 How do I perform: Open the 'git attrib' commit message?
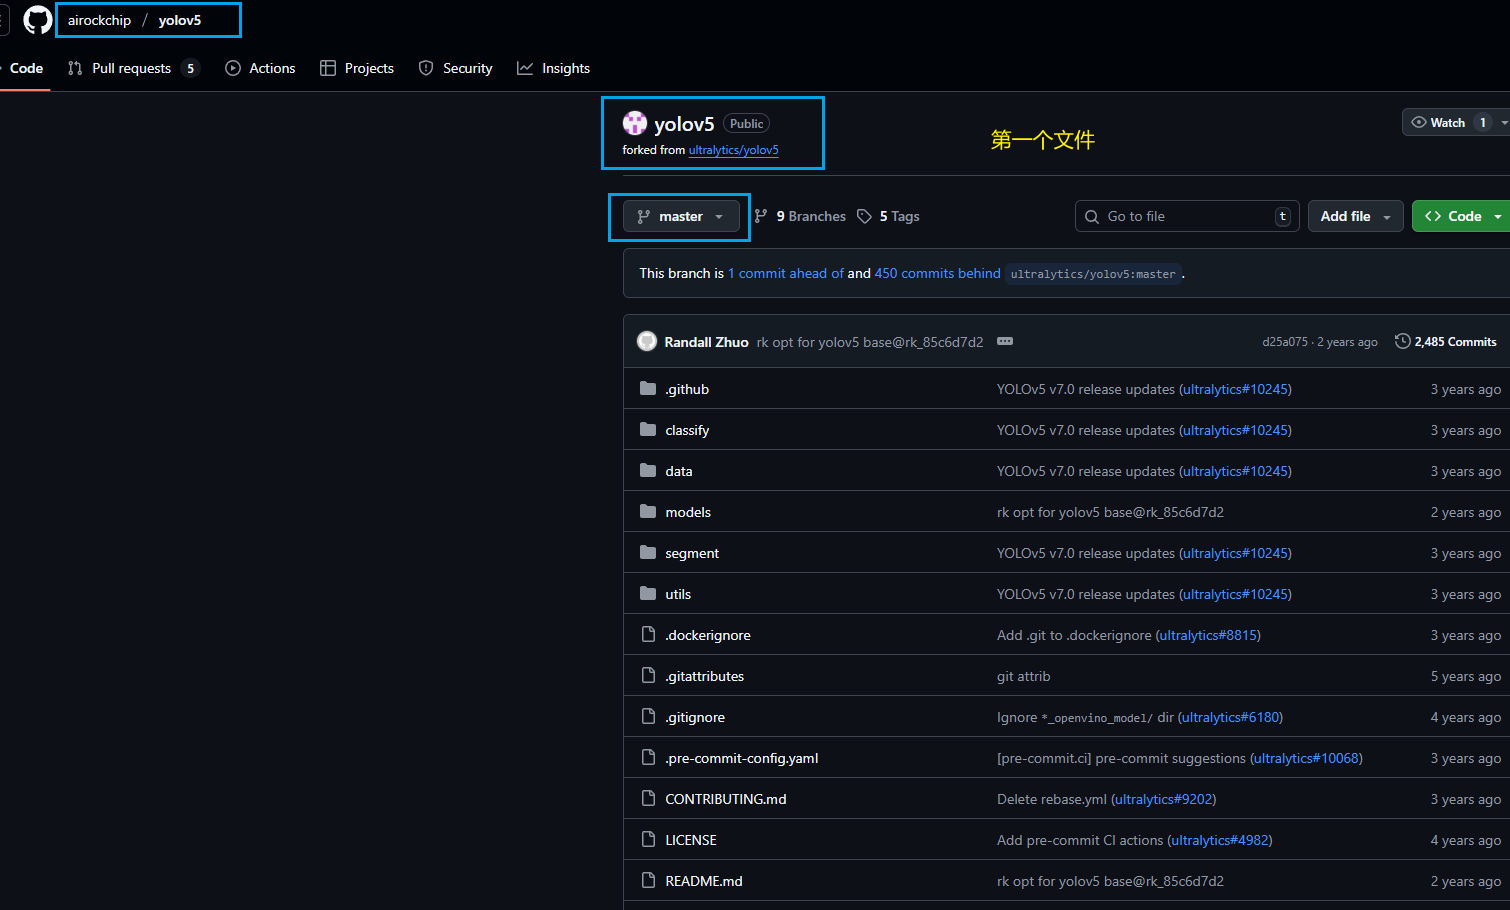click(x=1023, y=676)
